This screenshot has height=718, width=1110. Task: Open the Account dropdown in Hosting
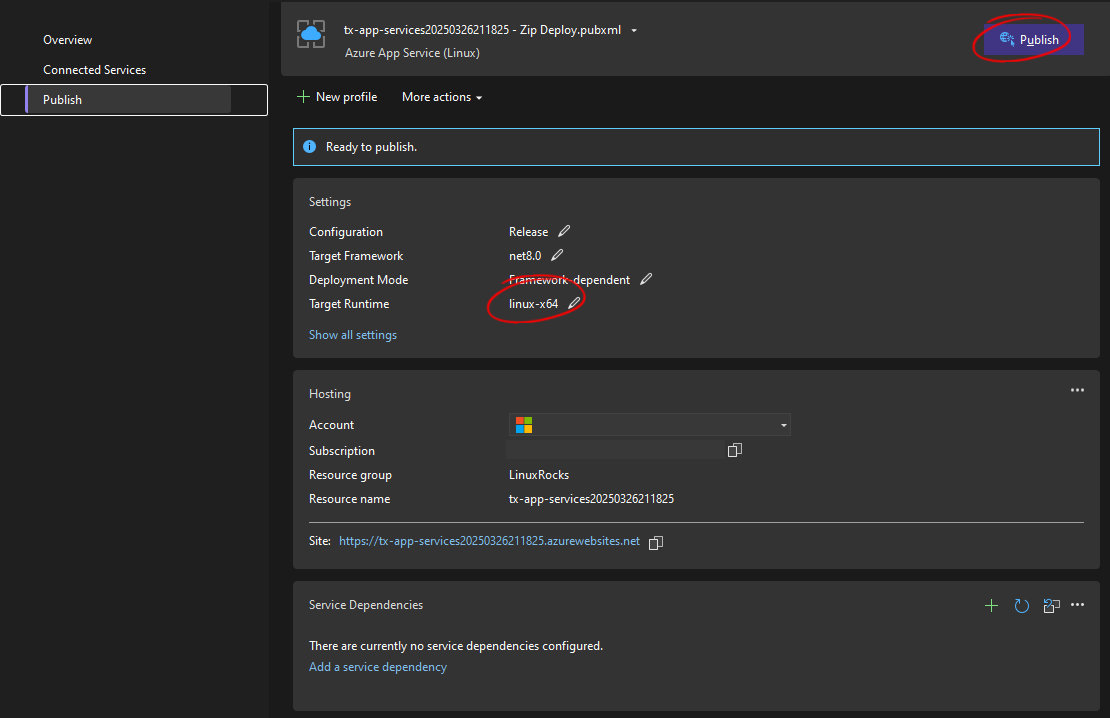click(x=783, y=424)
